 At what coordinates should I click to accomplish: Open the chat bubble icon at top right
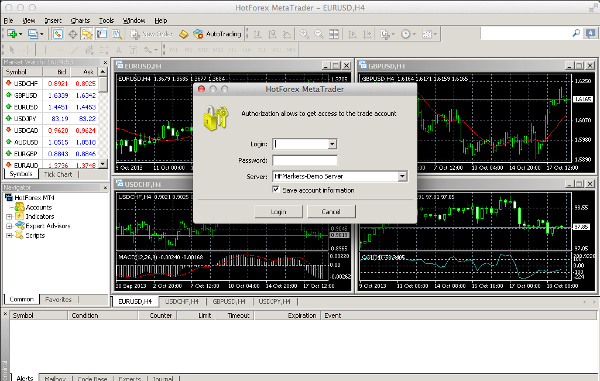point(590,33)
